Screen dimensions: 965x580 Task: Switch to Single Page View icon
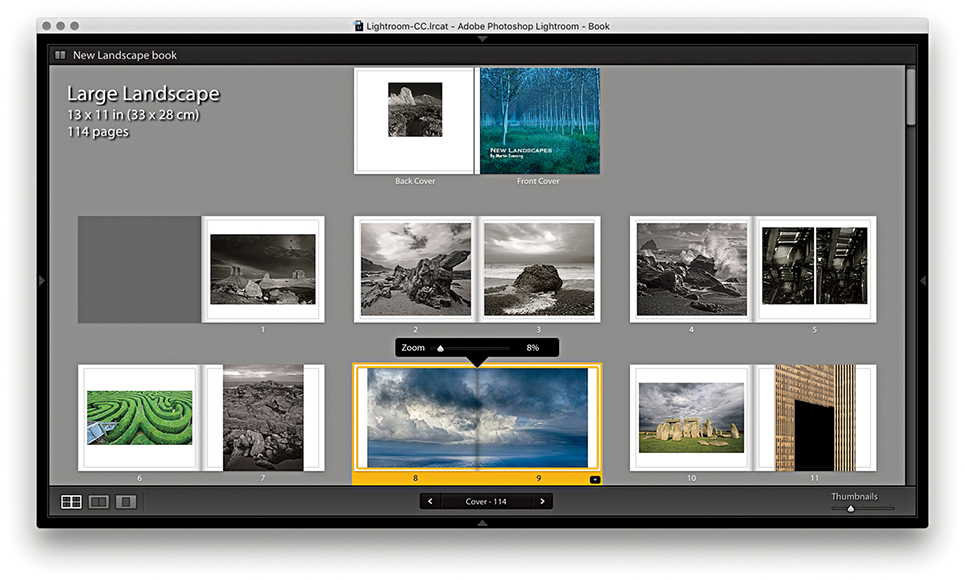click(126, 502)
